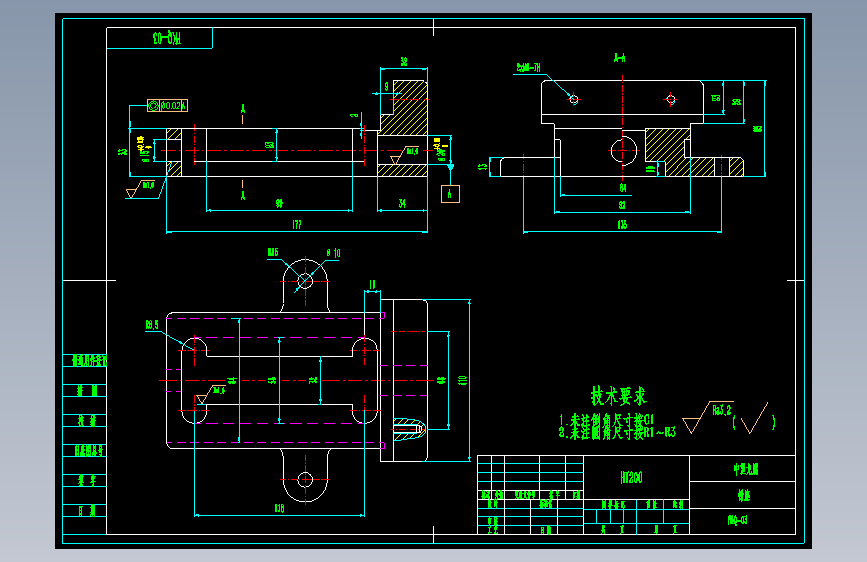Click the ⌀10 hole callout on top lug
Screen dimensions: 867x562
[333, 253]
